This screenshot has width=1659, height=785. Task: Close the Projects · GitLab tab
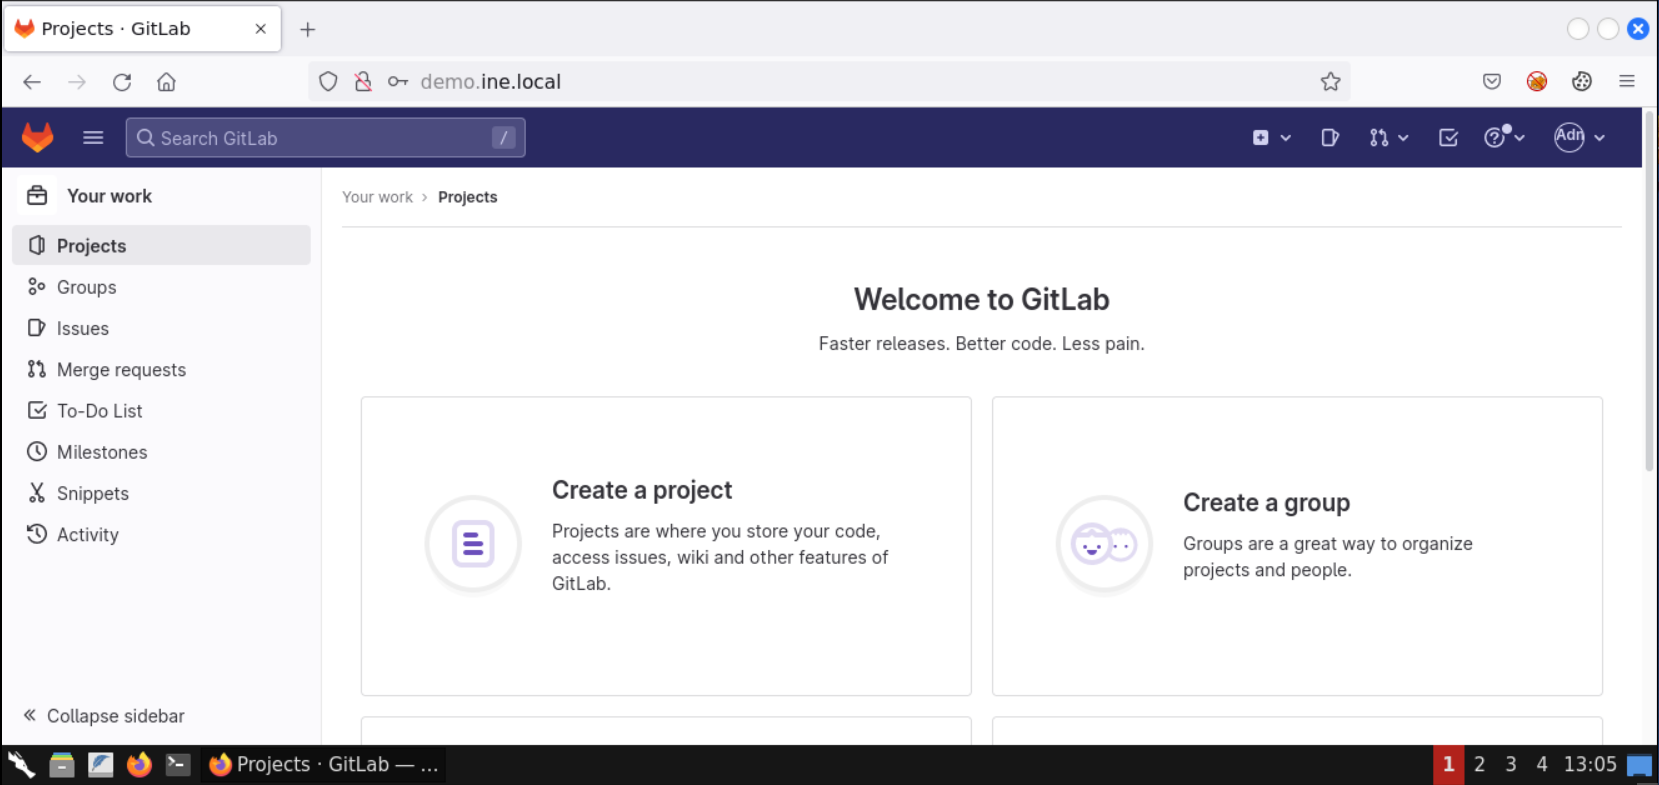pos(261,29)
